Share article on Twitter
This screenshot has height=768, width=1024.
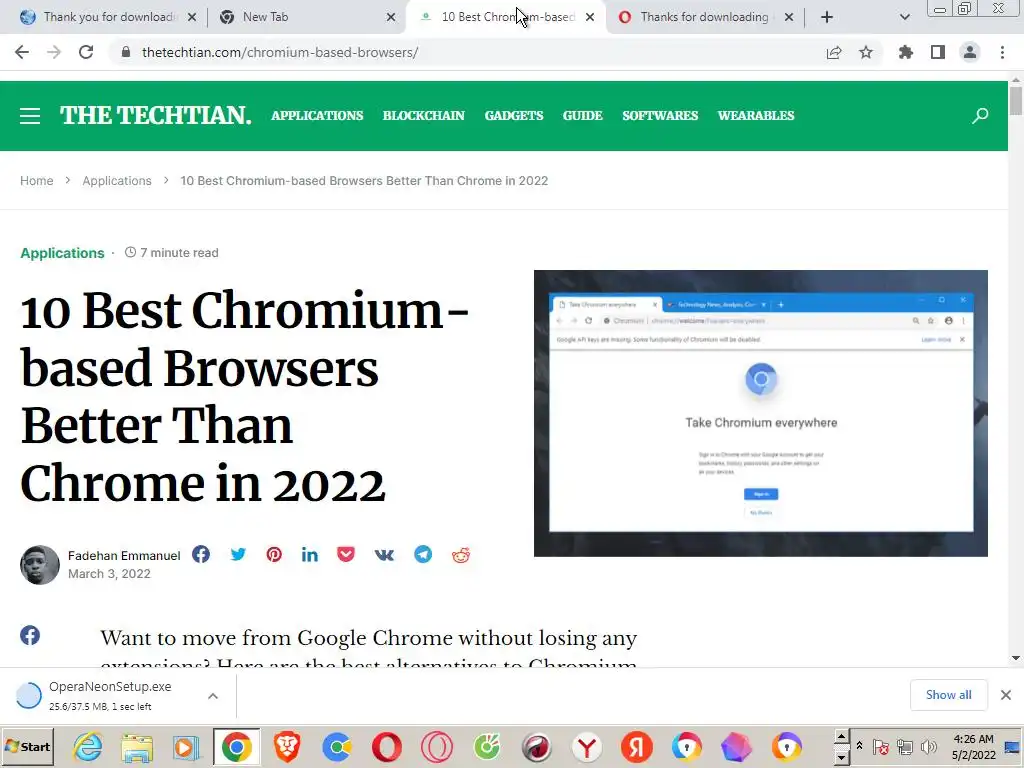click(x=238, y=554)
